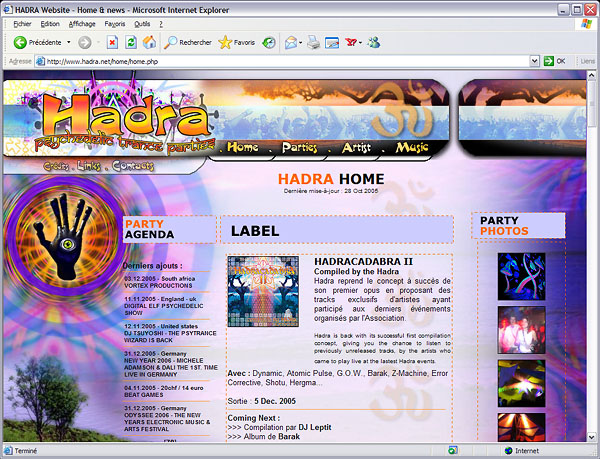The height and width of the screenshot is (459, 600).
Task: Open the Affichage menu
Action: (82, 24)
